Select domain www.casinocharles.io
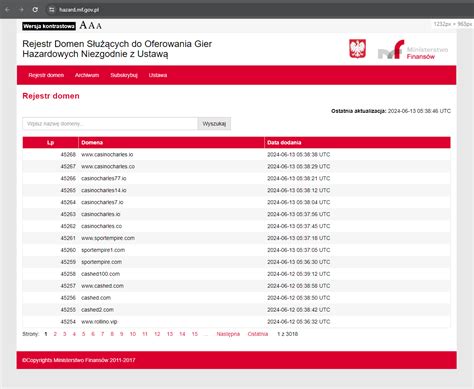Viewport: 474px width, 389px height. (x=107, y=155)
